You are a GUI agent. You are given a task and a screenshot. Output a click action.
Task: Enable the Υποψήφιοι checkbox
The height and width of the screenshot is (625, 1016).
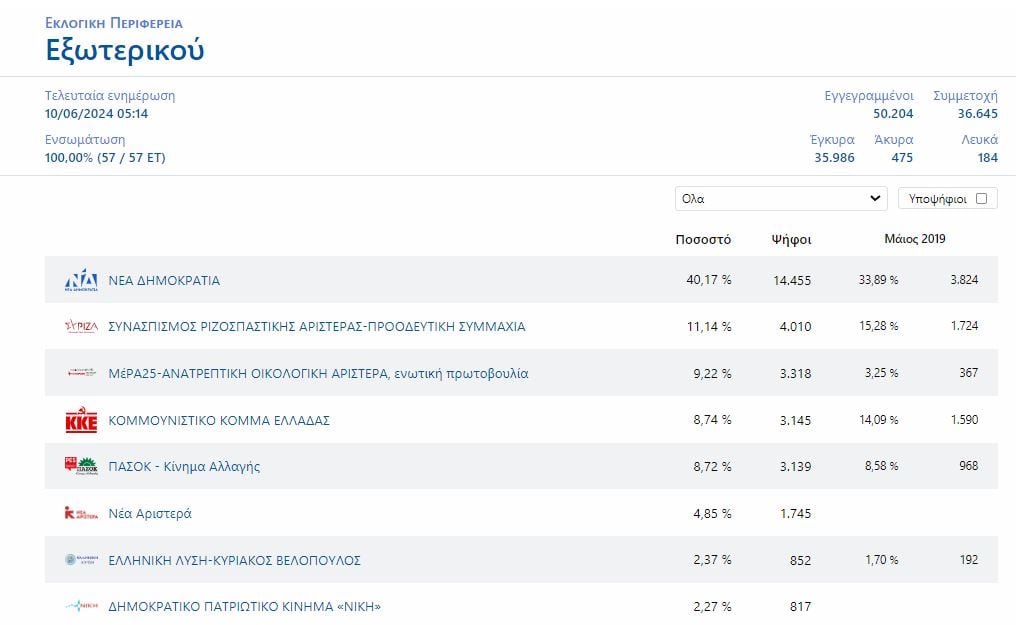tap(981, 199)
